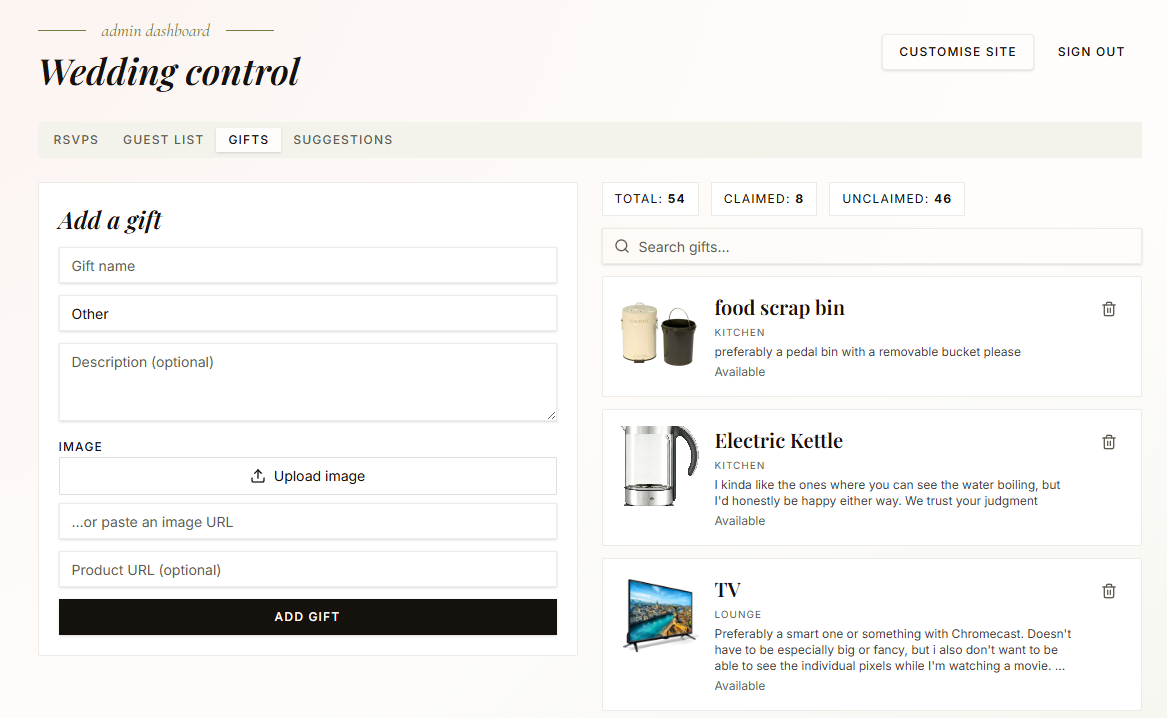
Task: Click the TV description mentioning Chromecast
Action: [x=892, y=650]
